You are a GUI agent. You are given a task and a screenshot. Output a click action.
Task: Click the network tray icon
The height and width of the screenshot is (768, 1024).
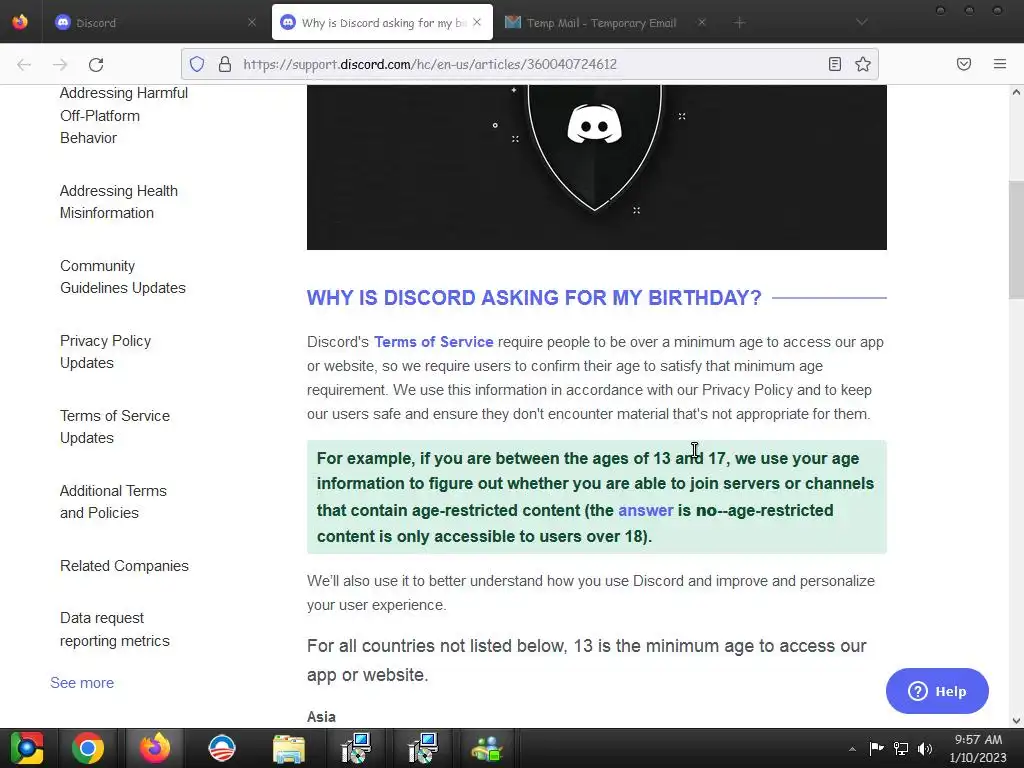click(901, 748)
